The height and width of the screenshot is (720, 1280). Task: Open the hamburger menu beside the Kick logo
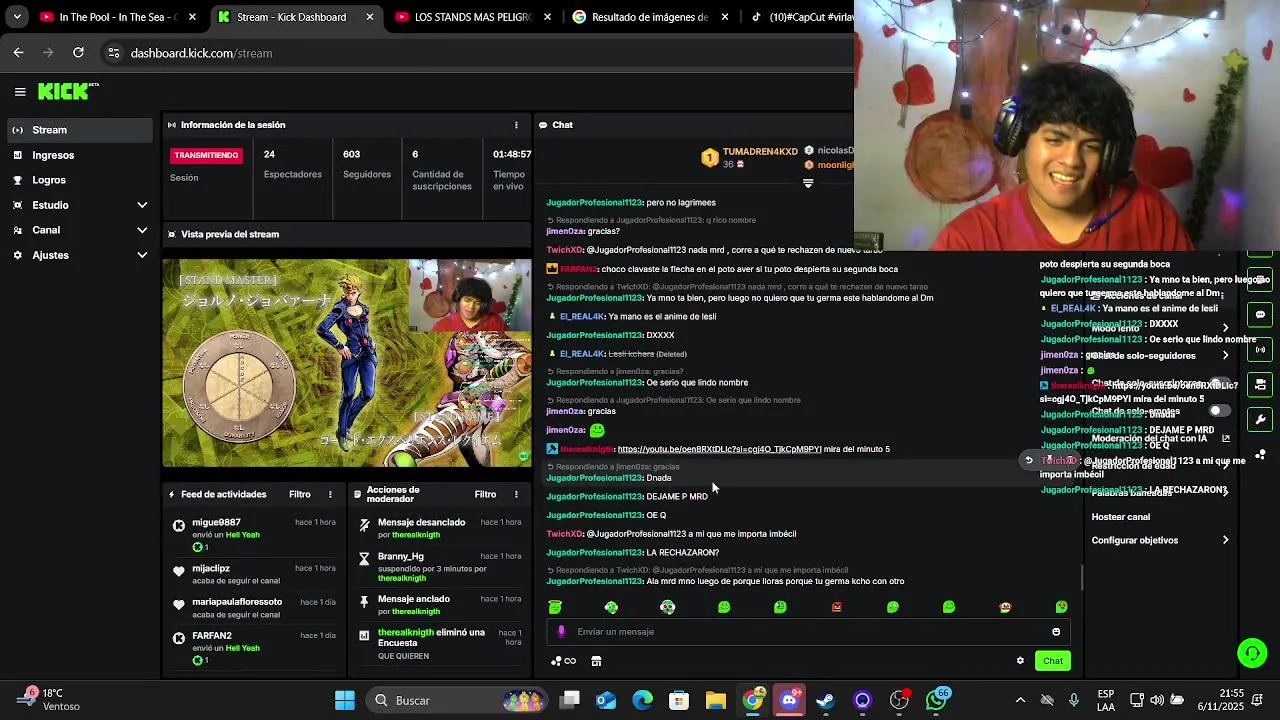click(x=20, y=92)
